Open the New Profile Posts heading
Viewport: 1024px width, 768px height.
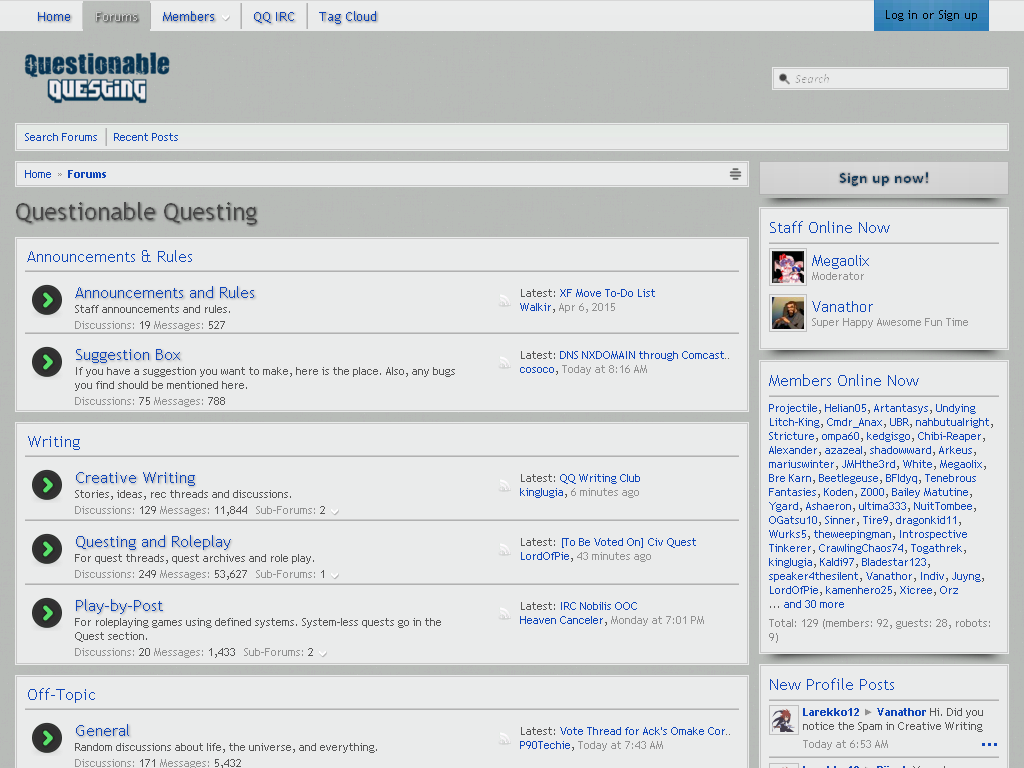831,684
